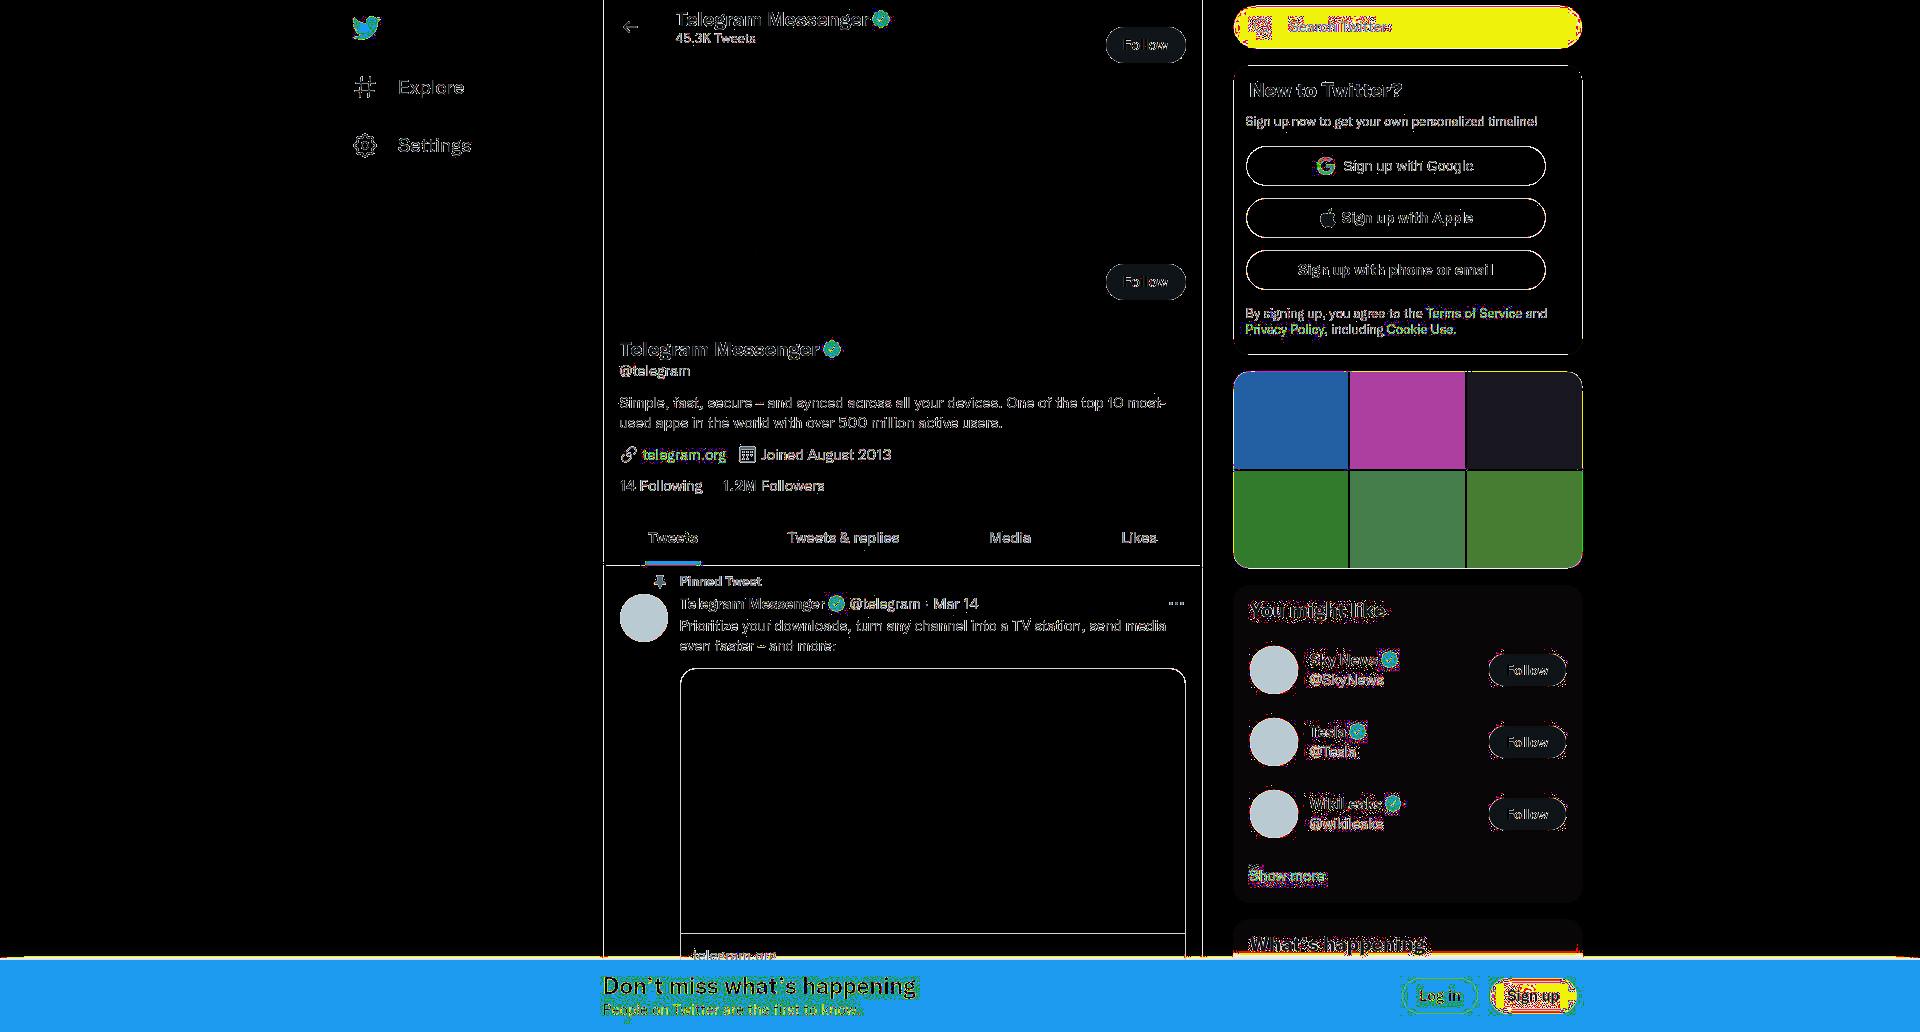1920x1032 pixels.
Task: Click the pinned tweet text about downloads
Action: 923,636
